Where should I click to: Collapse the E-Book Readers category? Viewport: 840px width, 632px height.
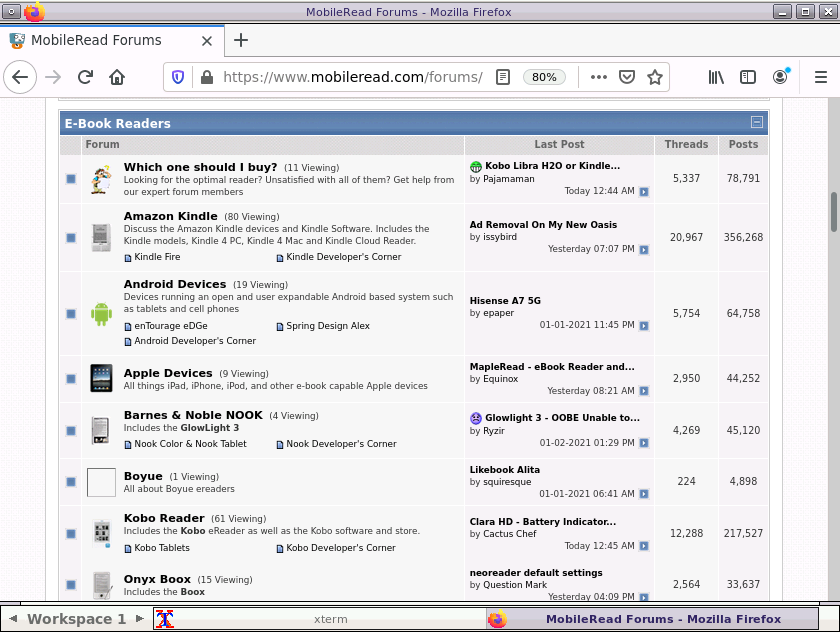[756, 122]
